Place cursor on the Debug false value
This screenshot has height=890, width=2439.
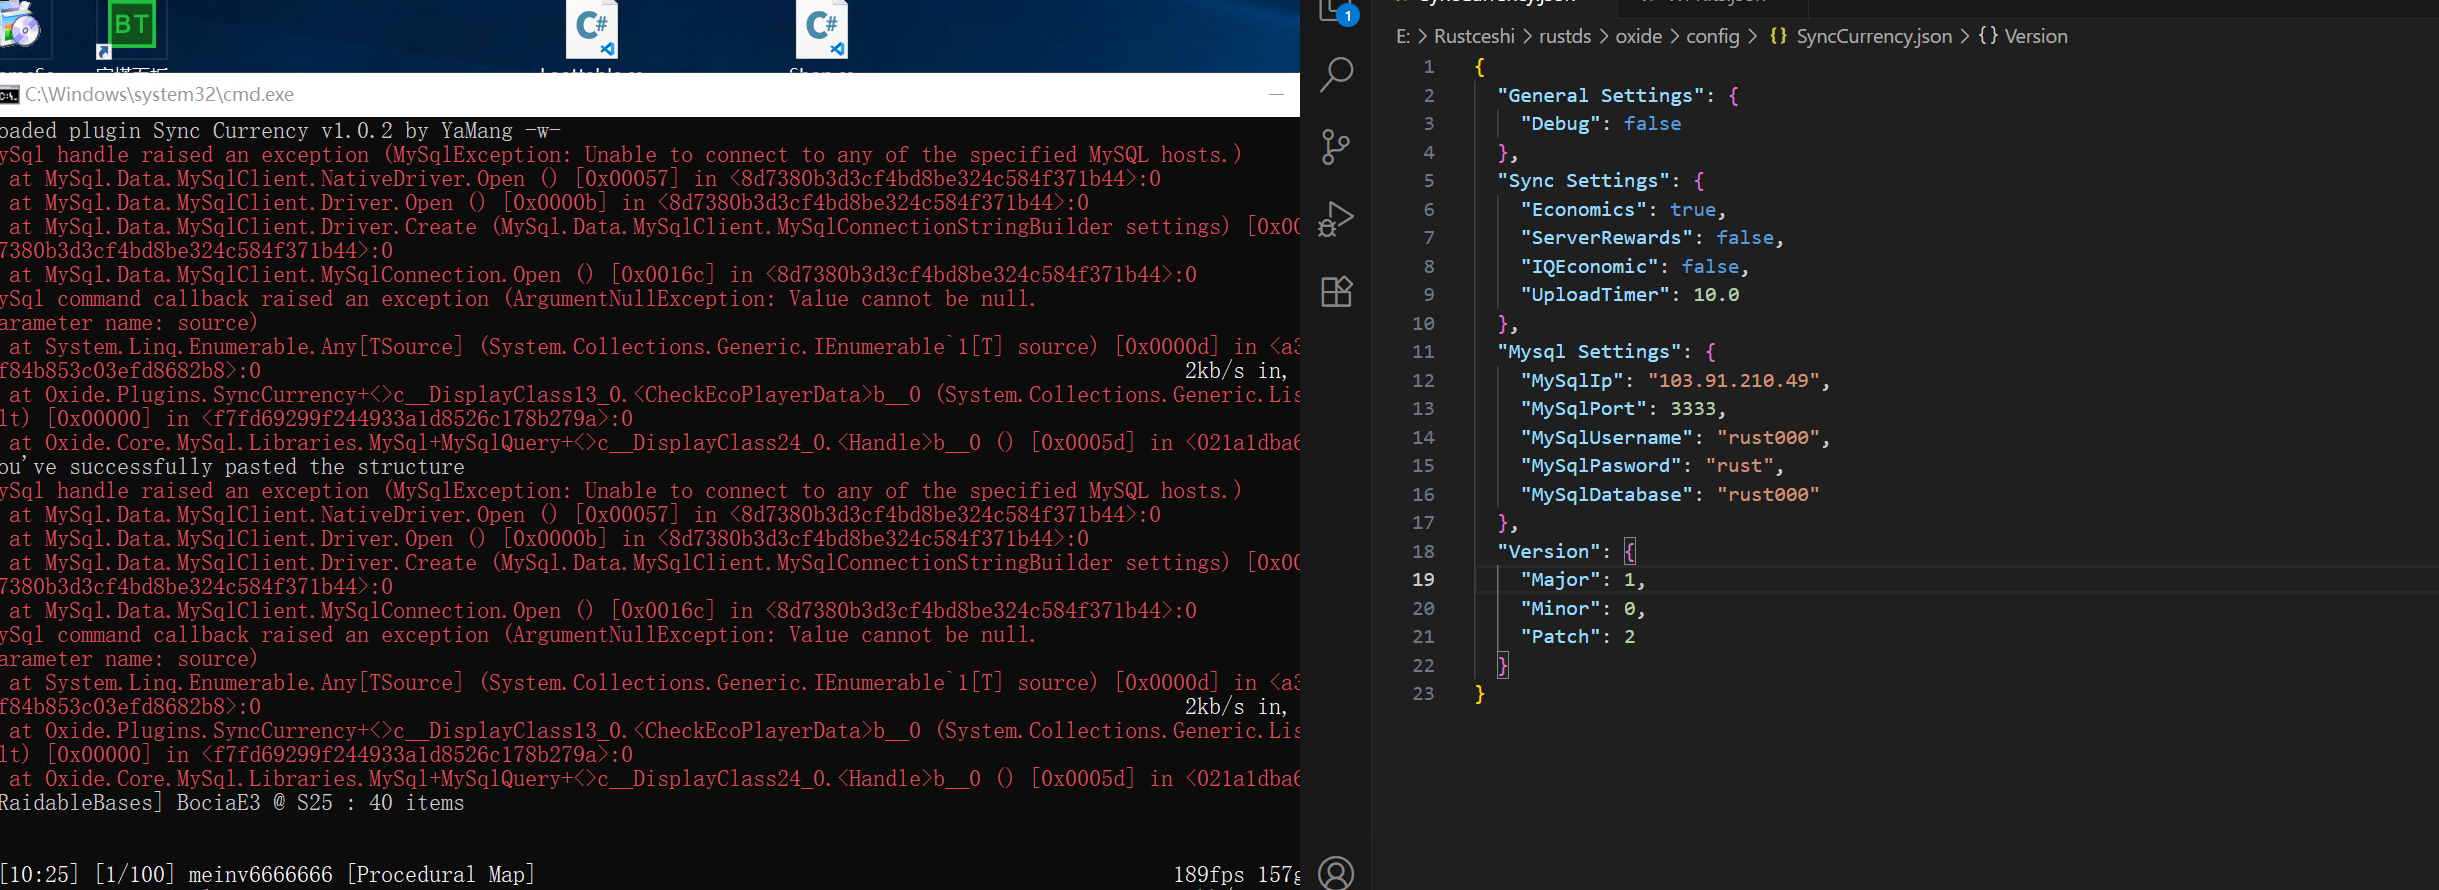pos(1652,124)
